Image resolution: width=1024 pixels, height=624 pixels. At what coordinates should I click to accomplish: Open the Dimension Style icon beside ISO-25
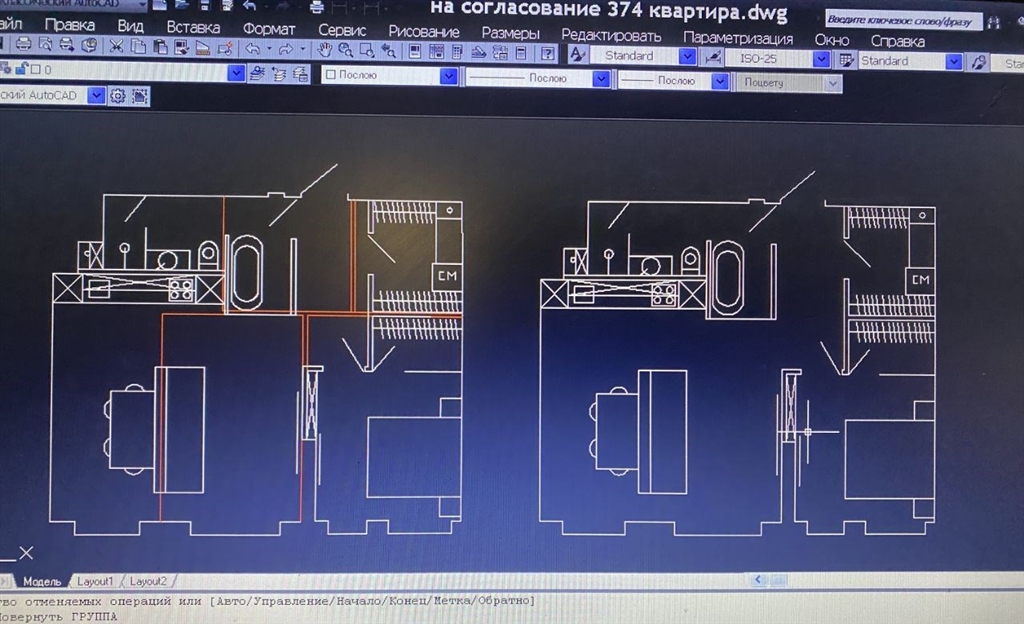click(714, 58)
